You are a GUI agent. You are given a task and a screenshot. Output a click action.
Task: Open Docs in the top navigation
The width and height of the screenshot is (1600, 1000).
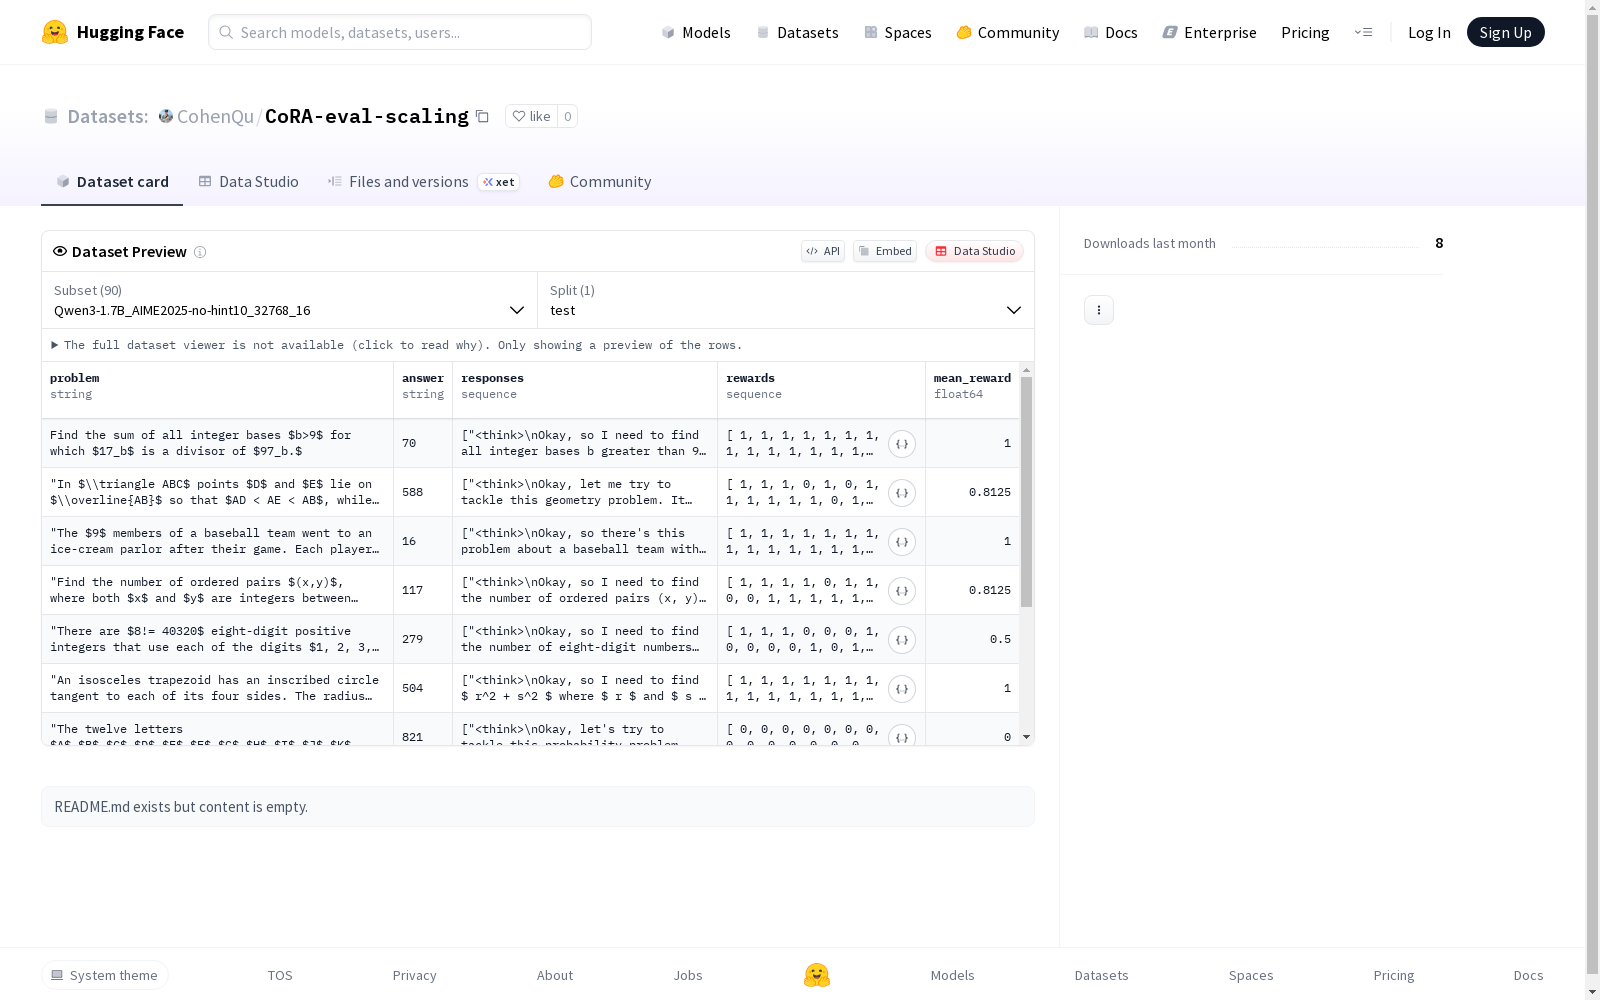1111,32
